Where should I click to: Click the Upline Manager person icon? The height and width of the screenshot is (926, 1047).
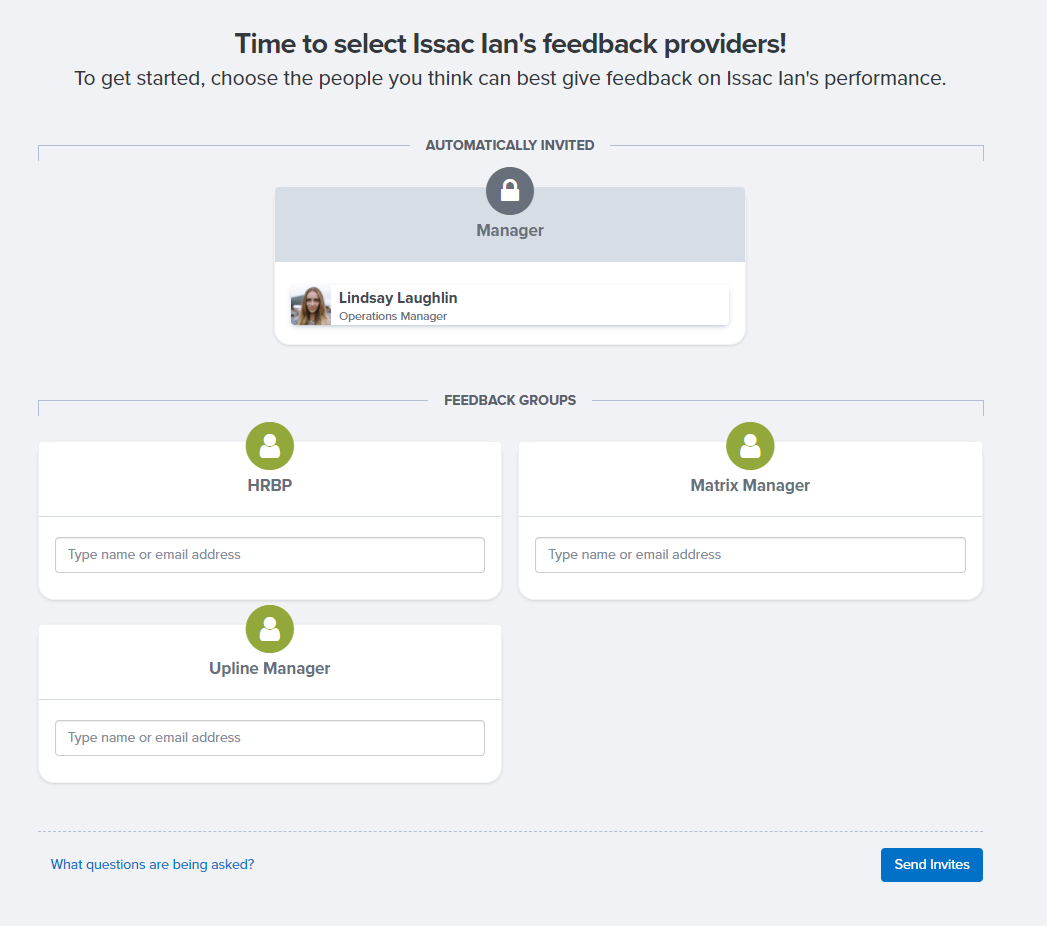click(x=270, y=629)
